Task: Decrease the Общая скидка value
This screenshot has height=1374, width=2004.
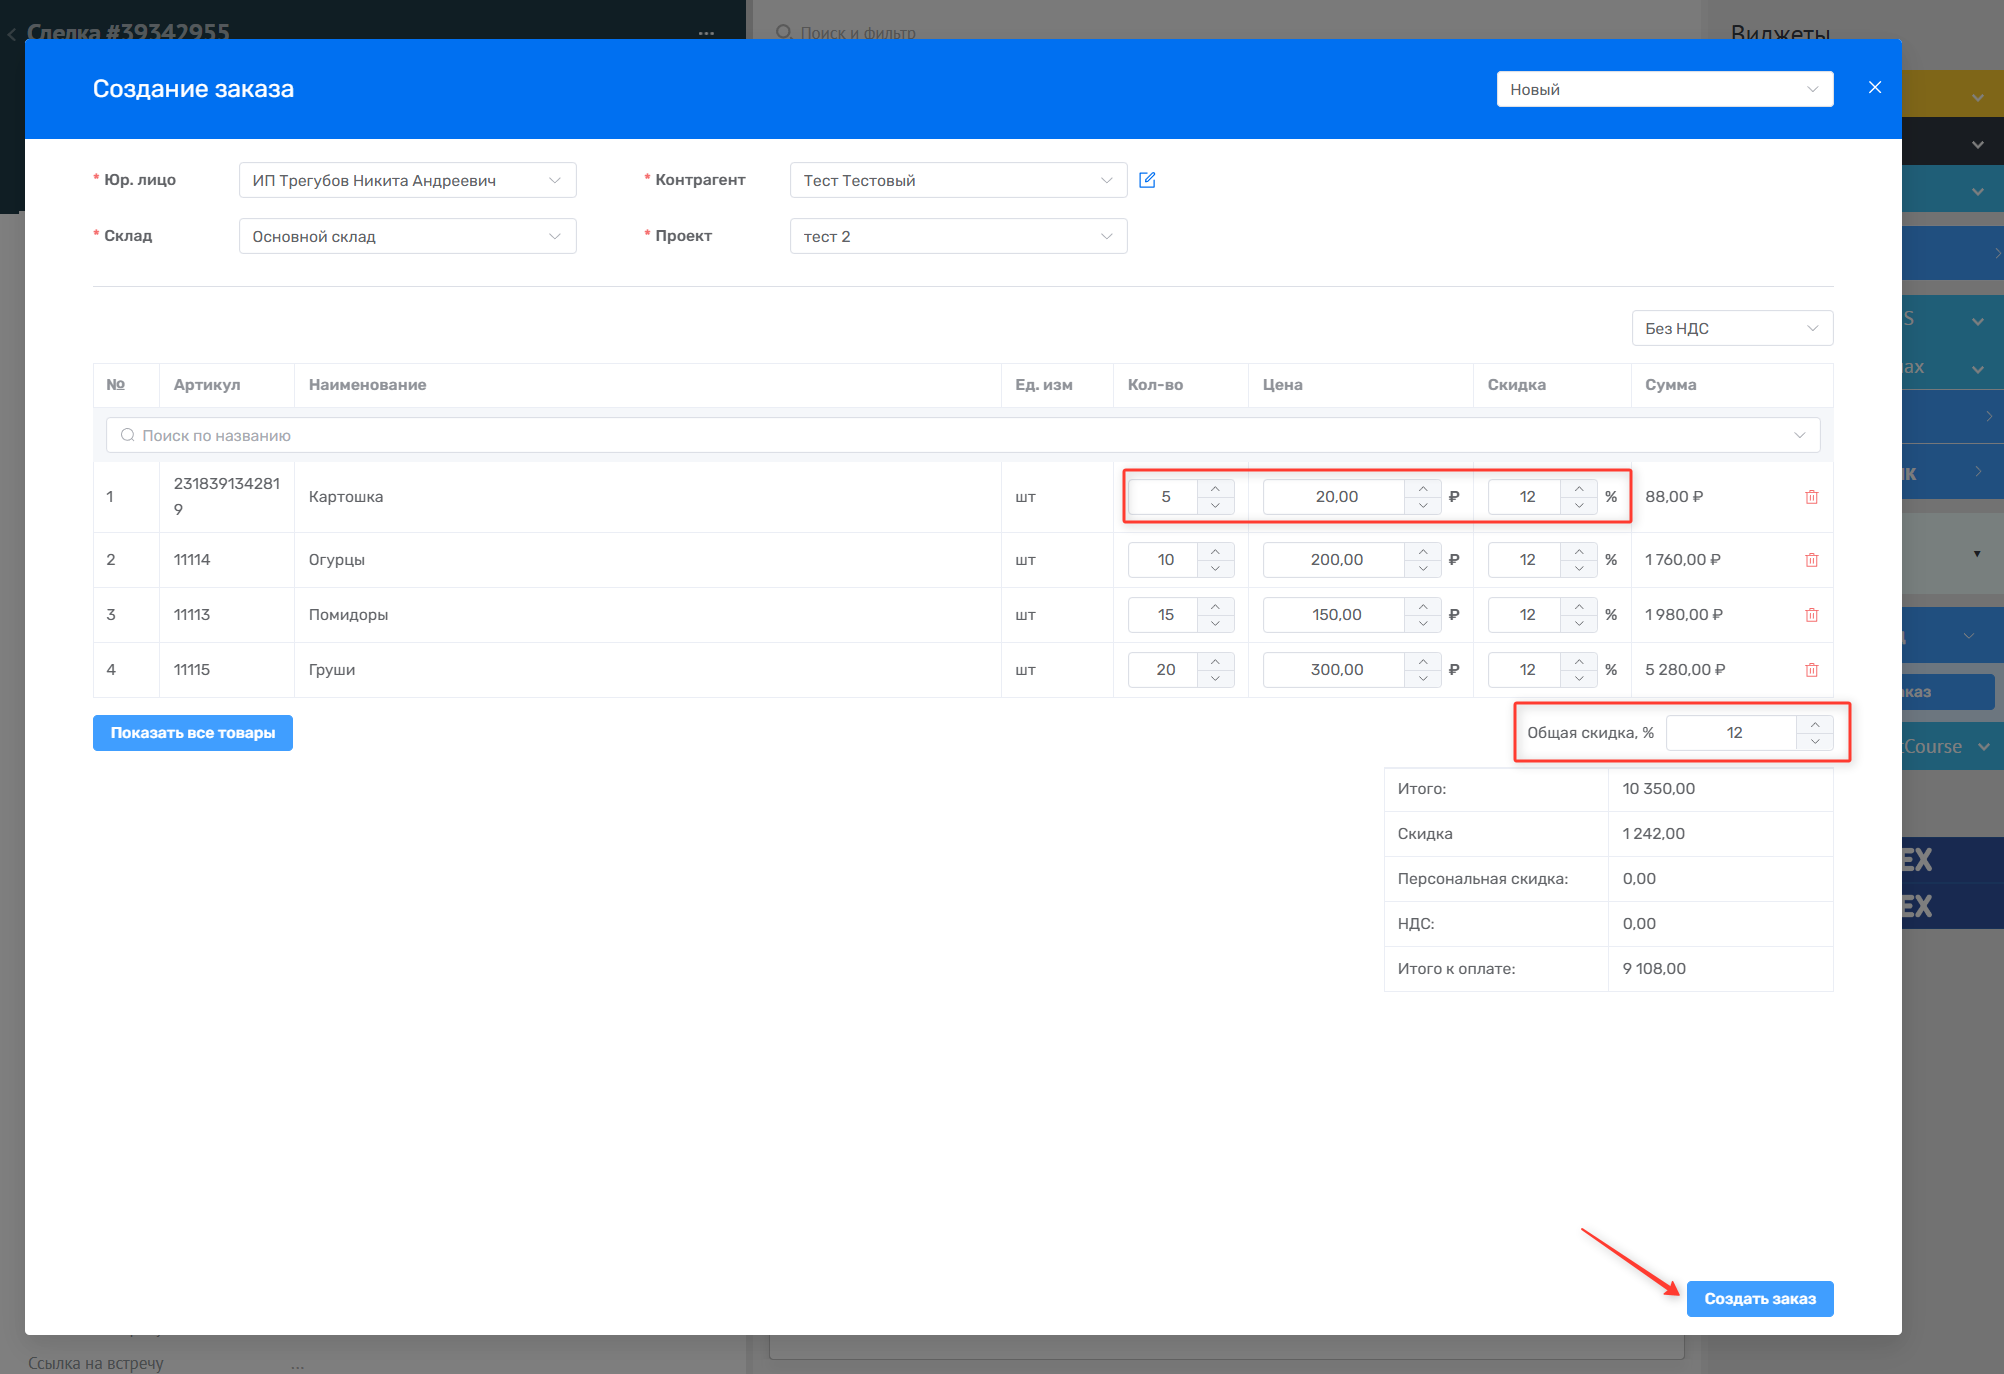Action: click(x=1815, y=742)
